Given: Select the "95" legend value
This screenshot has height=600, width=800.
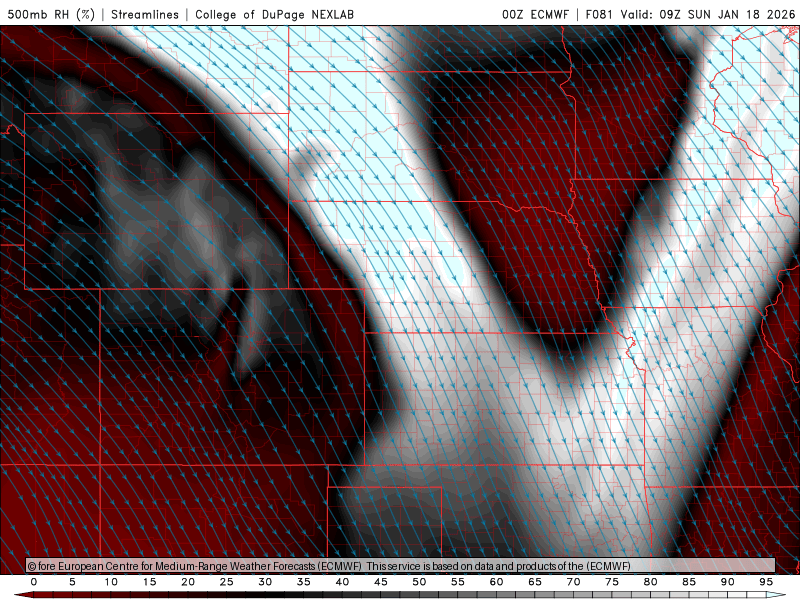Looking at the screenshot, I should (766, 582).
